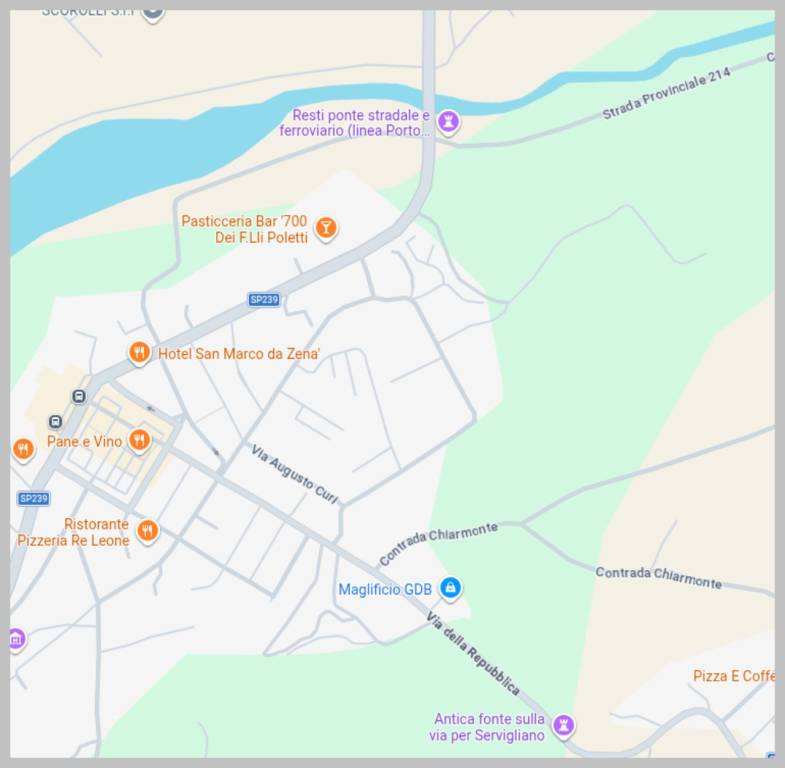This screenshot has height=768, width=785.
Task: Click the Antica fonte sulla via landmark marker
Action: click(564, 725)
